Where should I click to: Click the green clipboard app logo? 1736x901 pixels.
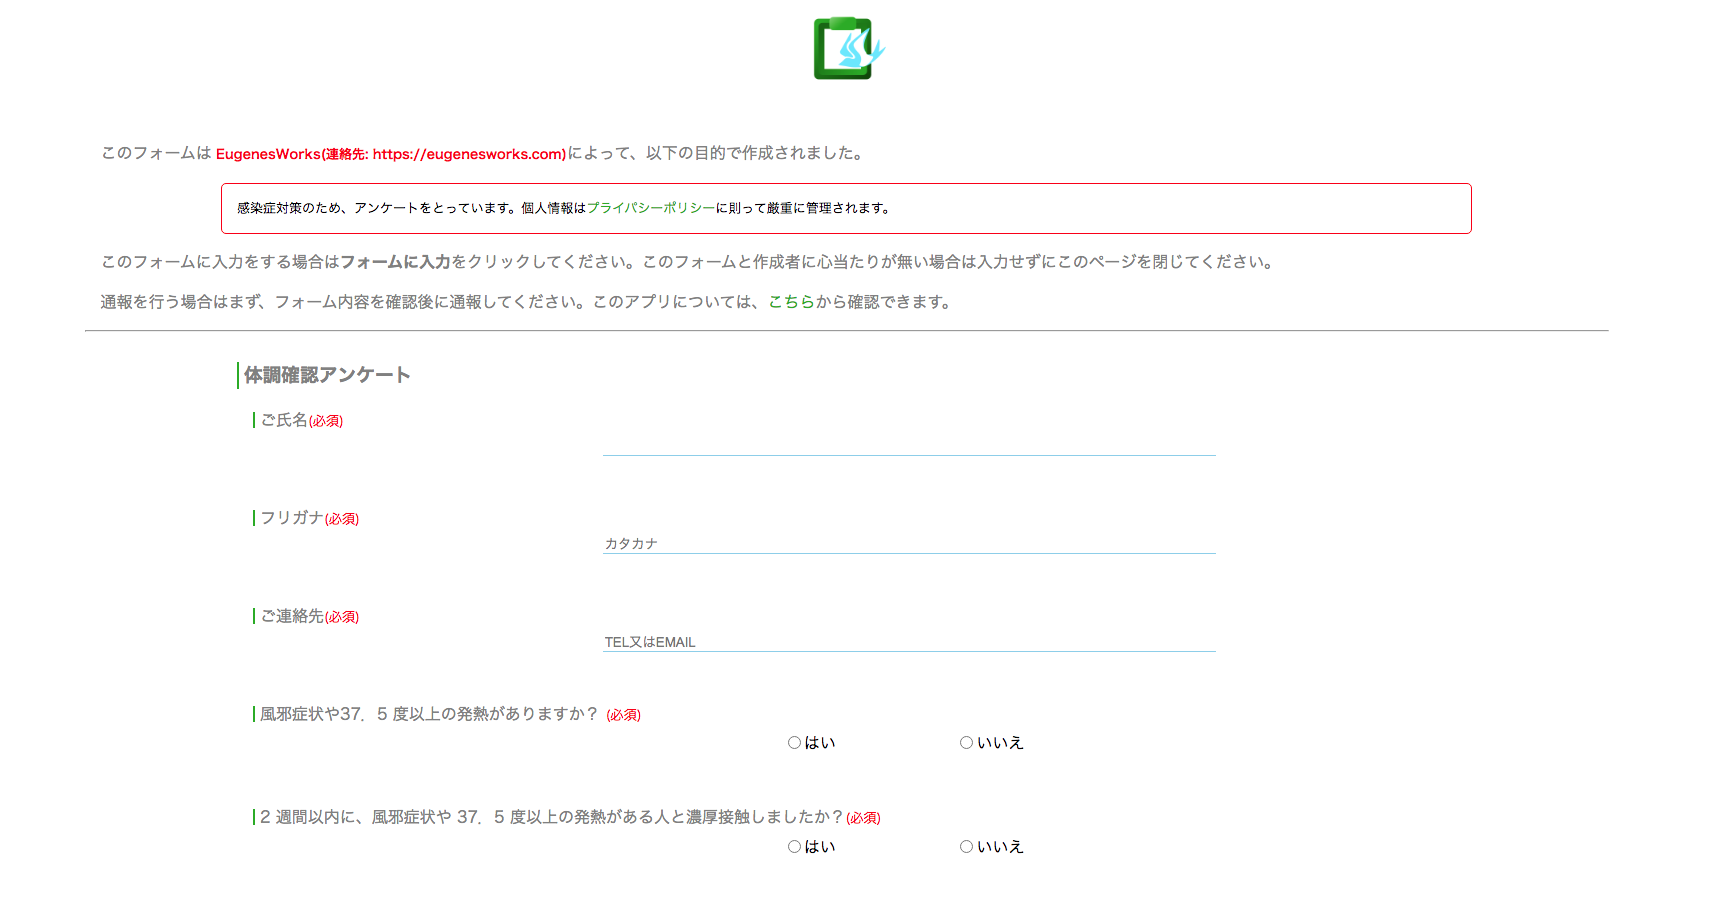click(845, 48)
